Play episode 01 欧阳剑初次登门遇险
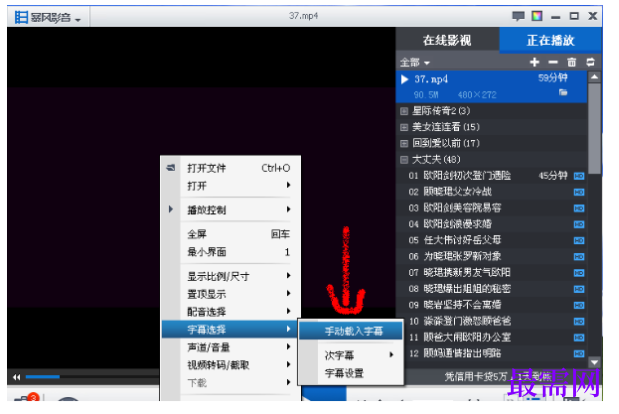 [491, 176]
